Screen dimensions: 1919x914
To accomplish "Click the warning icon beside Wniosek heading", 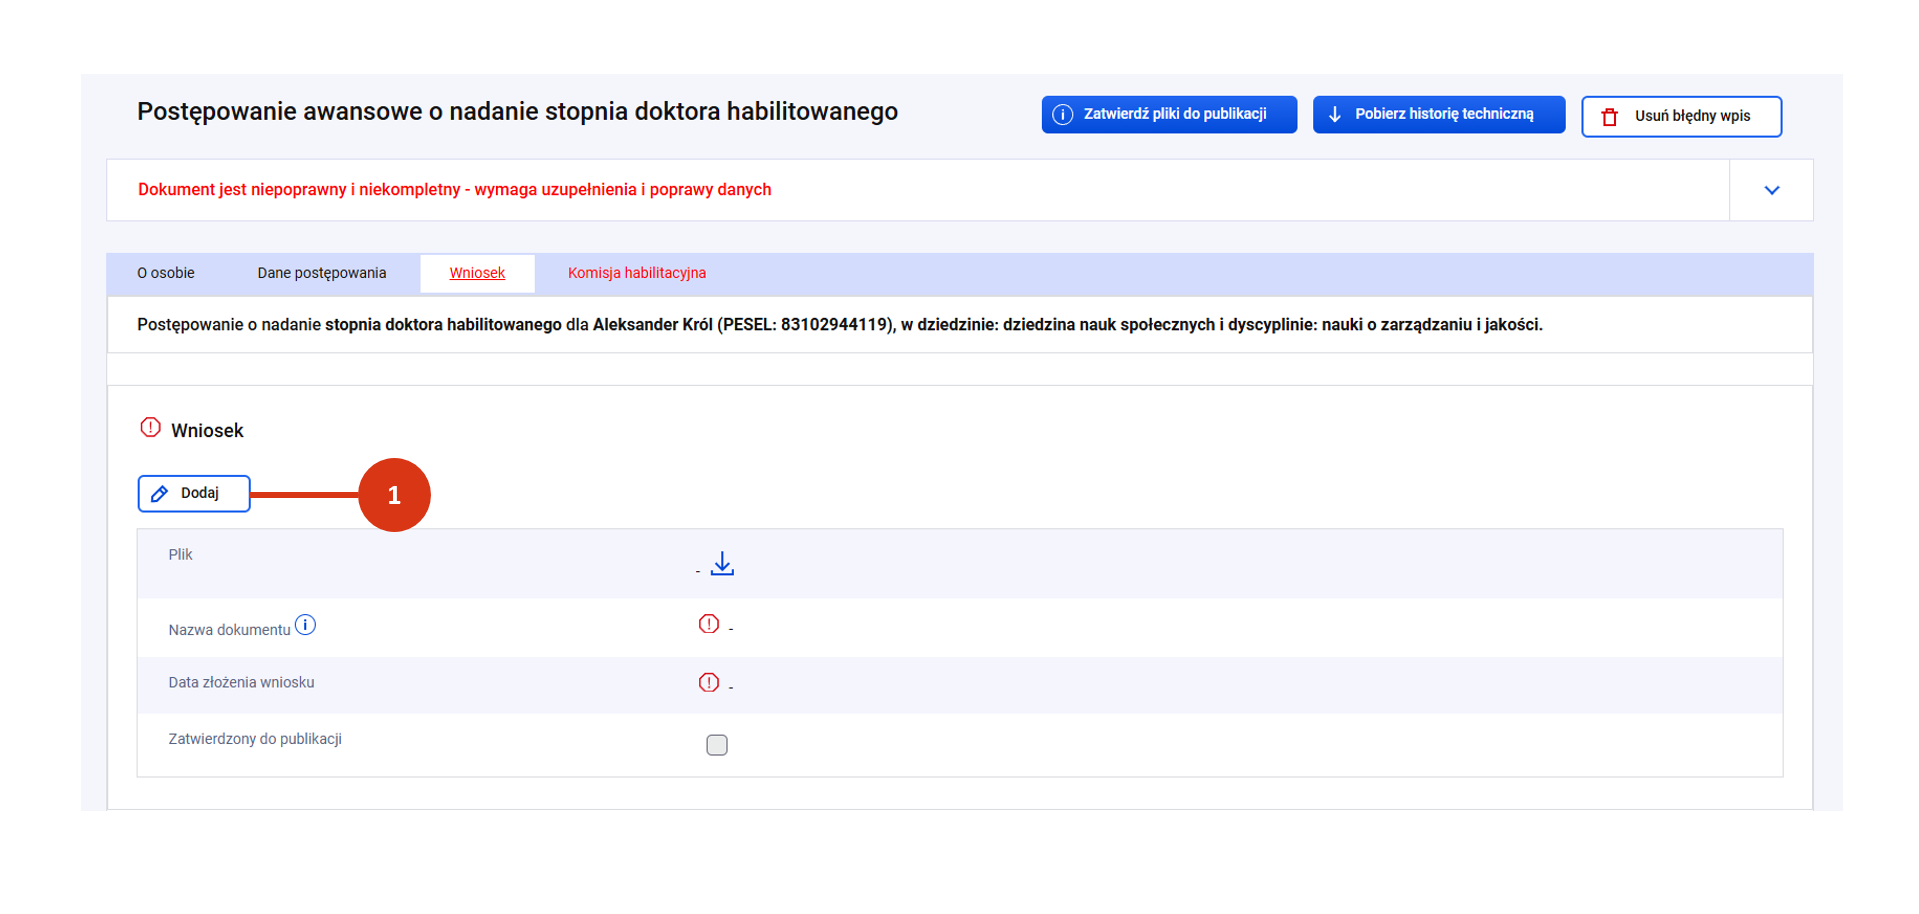I will coord(150,428).
